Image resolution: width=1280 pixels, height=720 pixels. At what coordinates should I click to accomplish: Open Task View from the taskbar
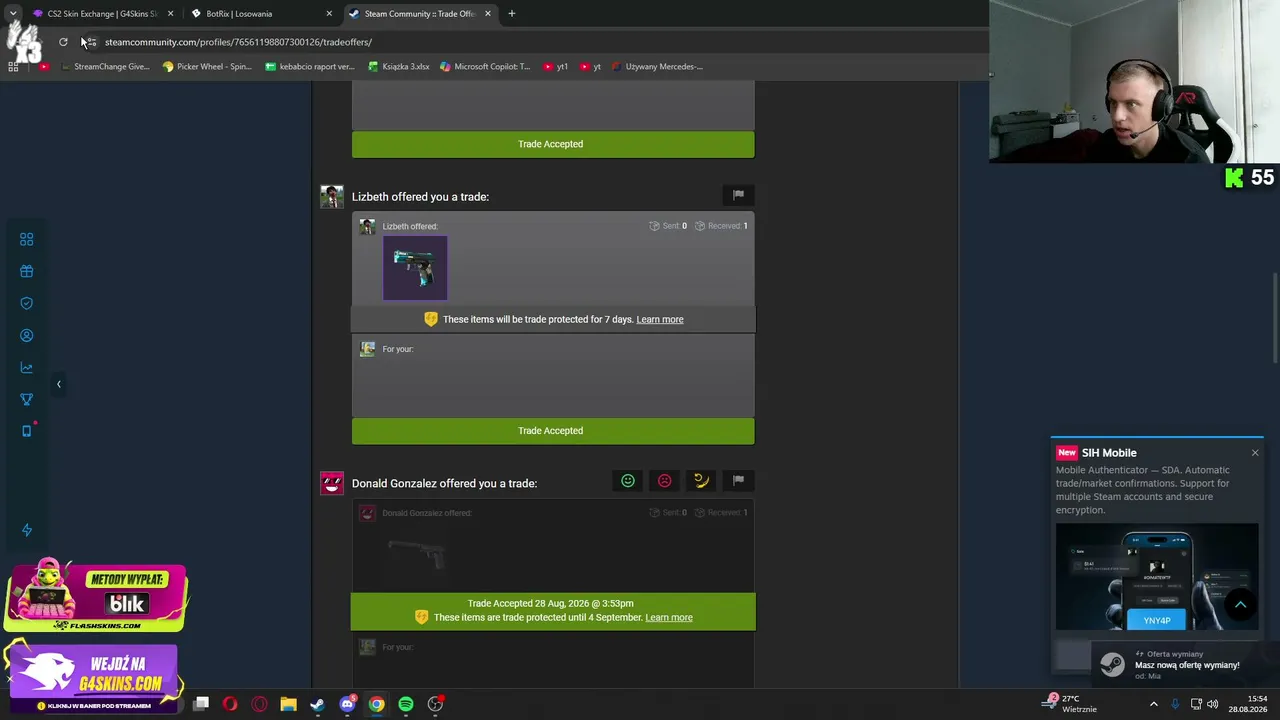click(x=201, y=704)
